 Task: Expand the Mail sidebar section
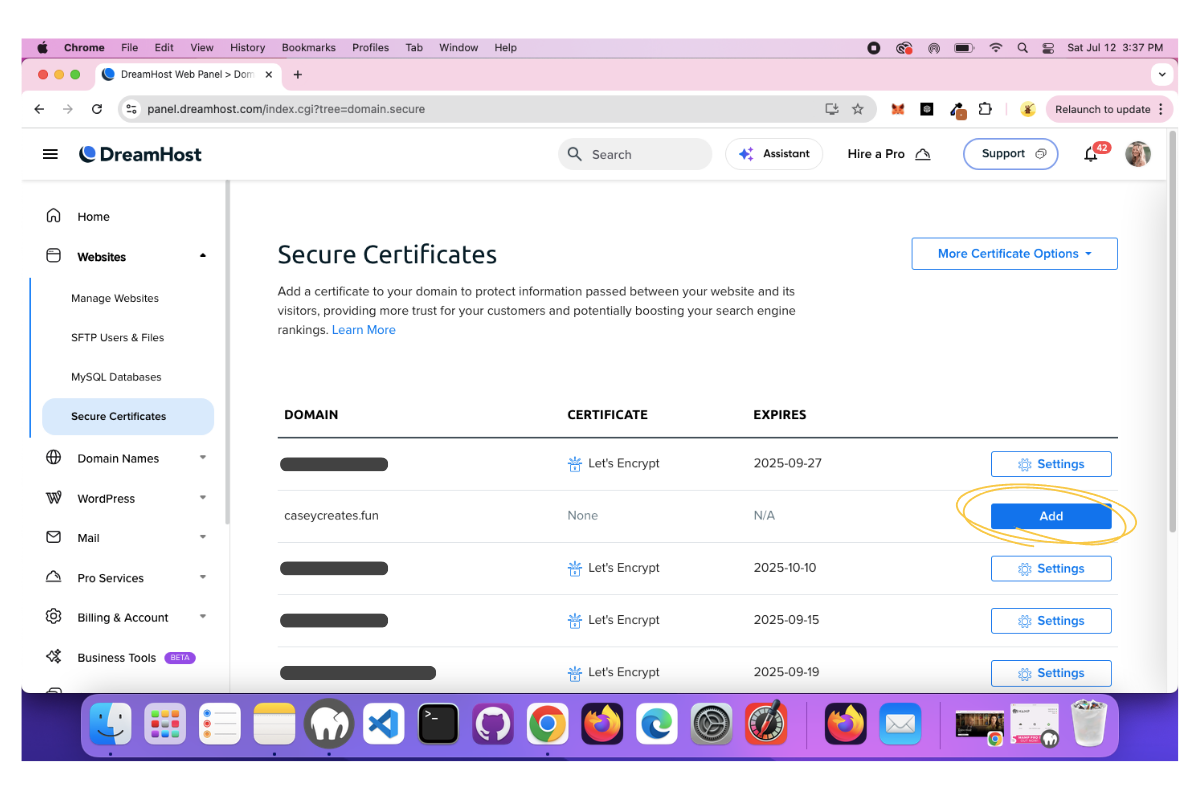[x=203, y=537]
